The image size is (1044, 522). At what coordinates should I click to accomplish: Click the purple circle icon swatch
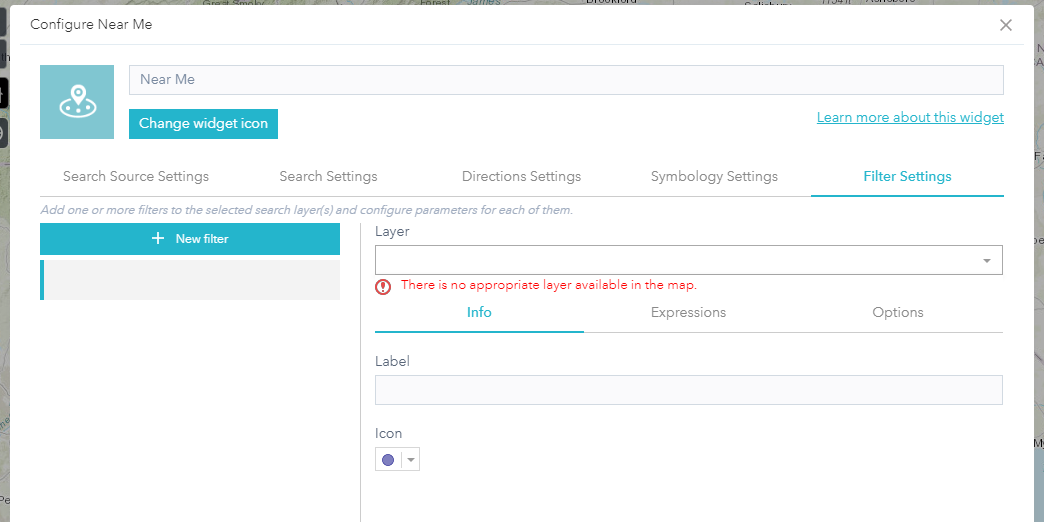coord(388,460)
